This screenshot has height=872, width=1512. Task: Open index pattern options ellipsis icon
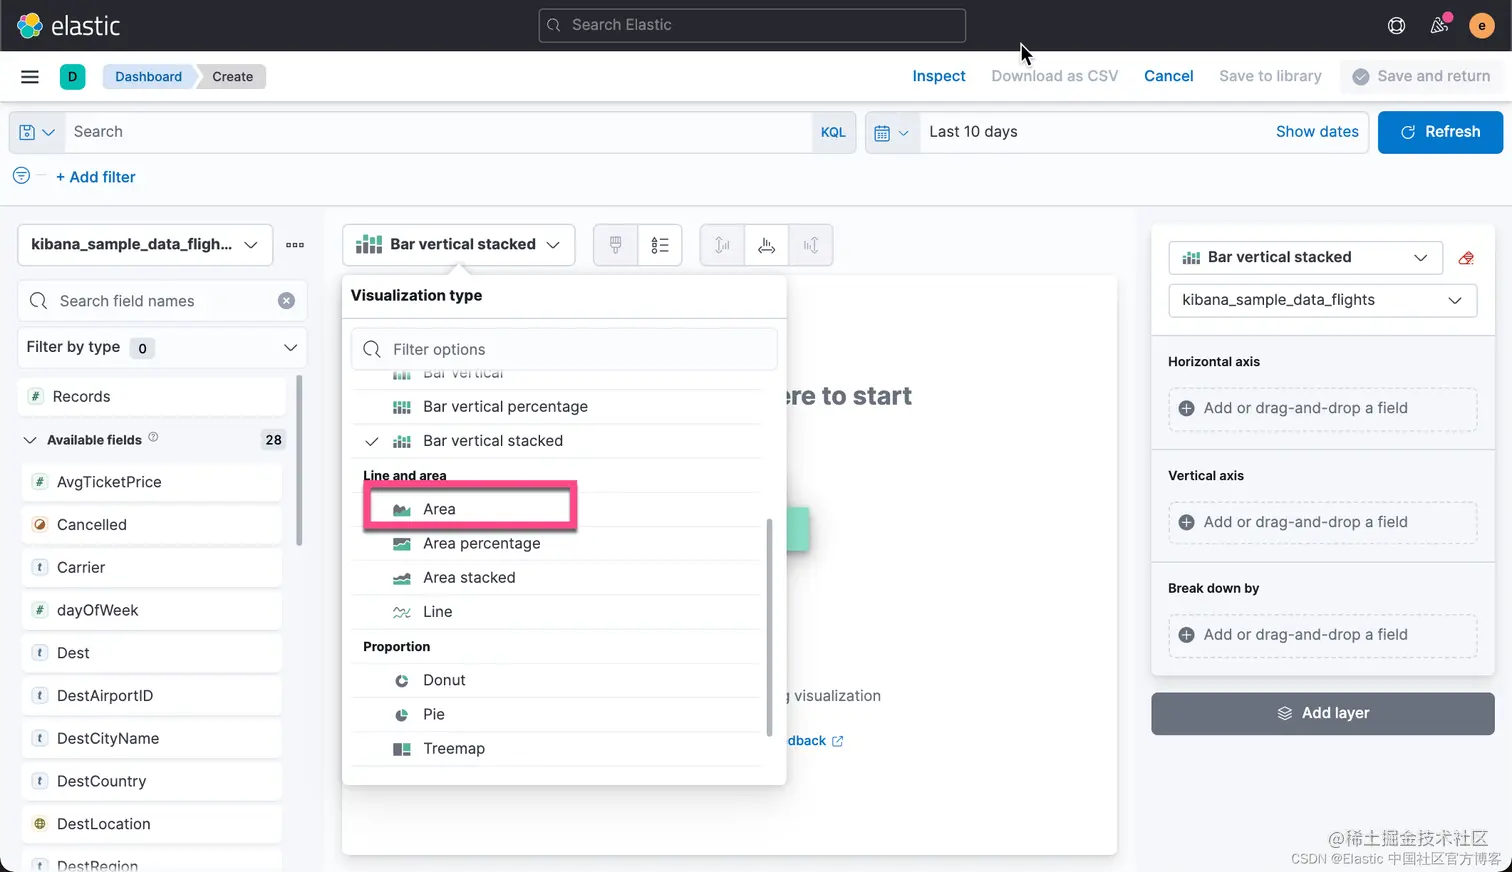(x=295, y=245)
